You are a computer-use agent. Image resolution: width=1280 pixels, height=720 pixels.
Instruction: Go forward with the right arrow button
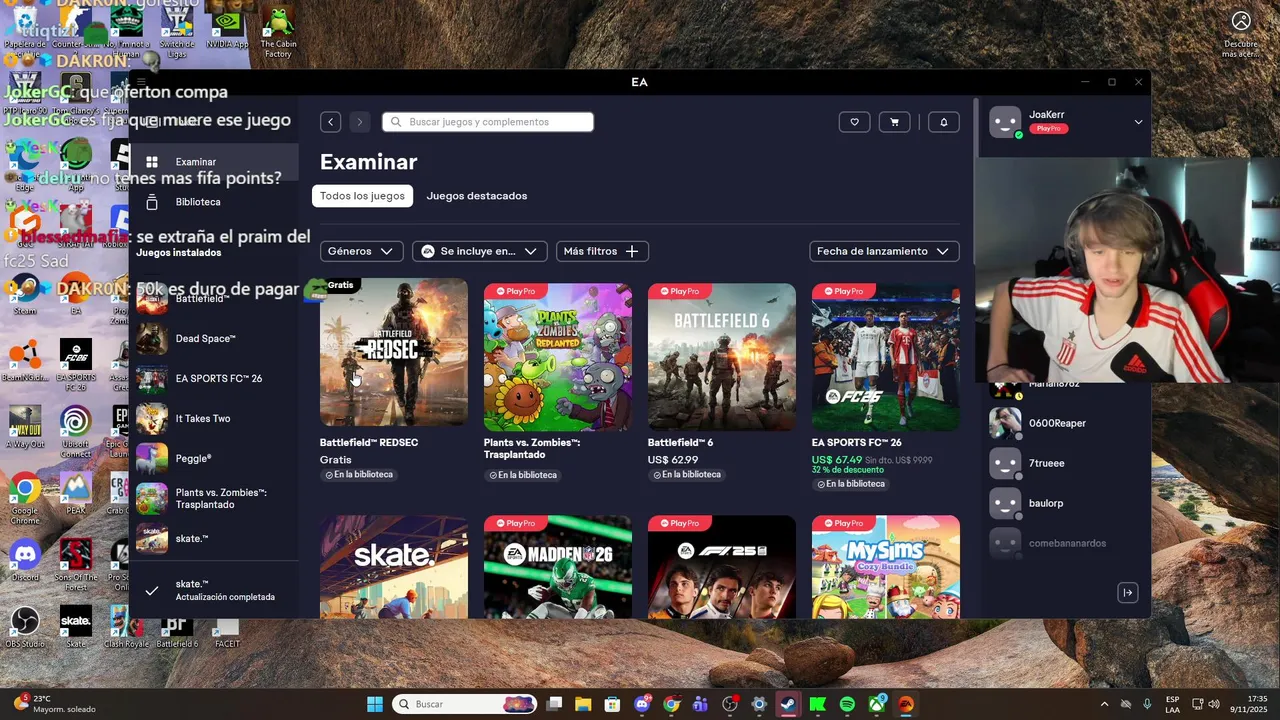(360, 122)
